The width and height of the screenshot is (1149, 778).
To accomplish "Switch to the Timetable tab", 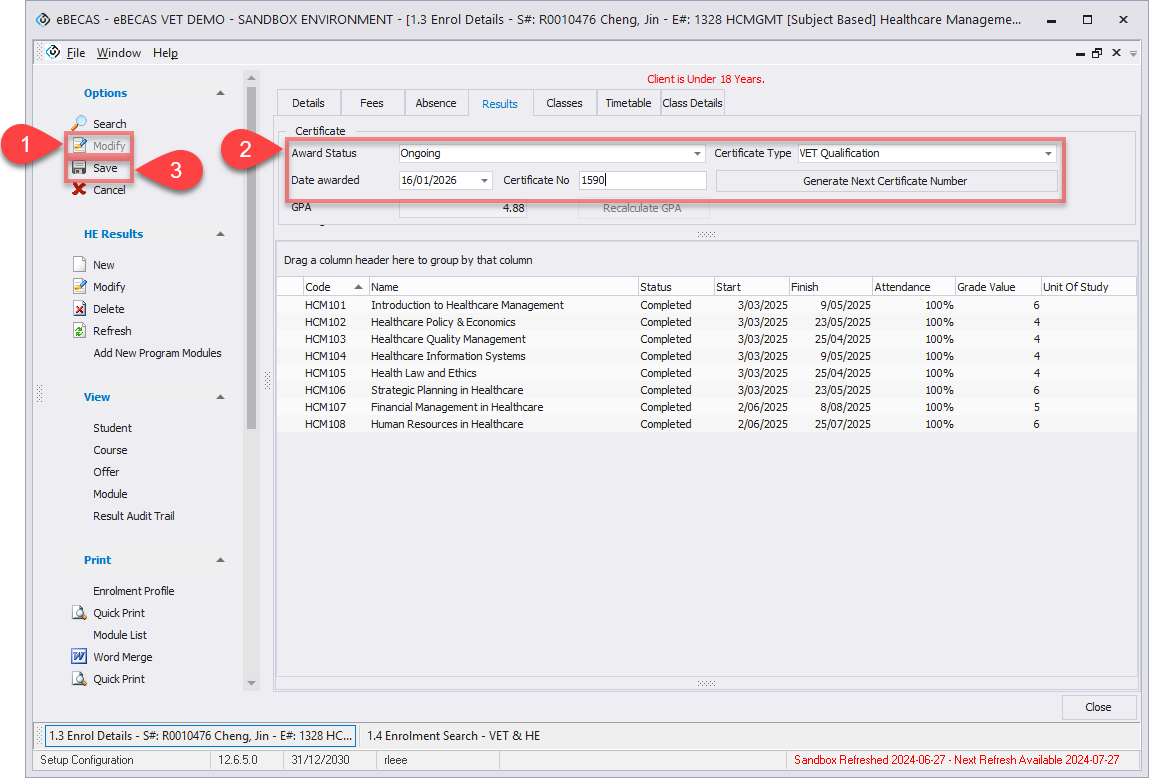I will point(628,103).
